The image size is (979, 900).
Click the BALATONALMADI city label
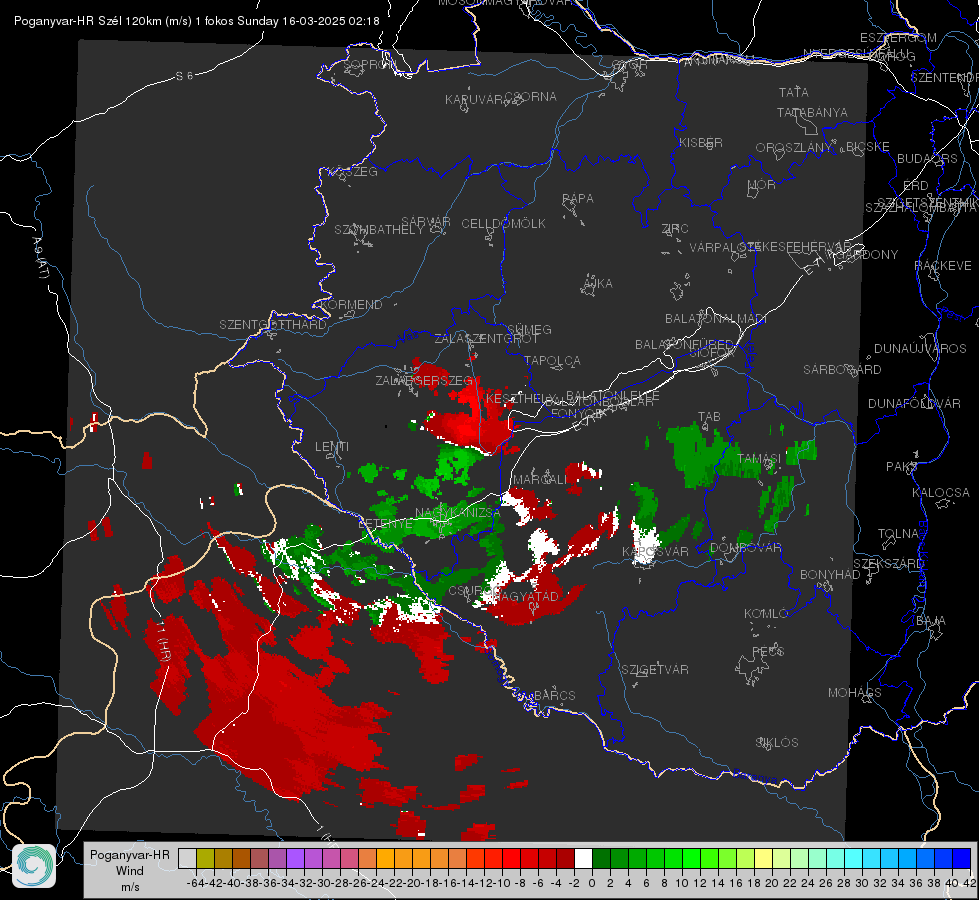pos(716,319)
